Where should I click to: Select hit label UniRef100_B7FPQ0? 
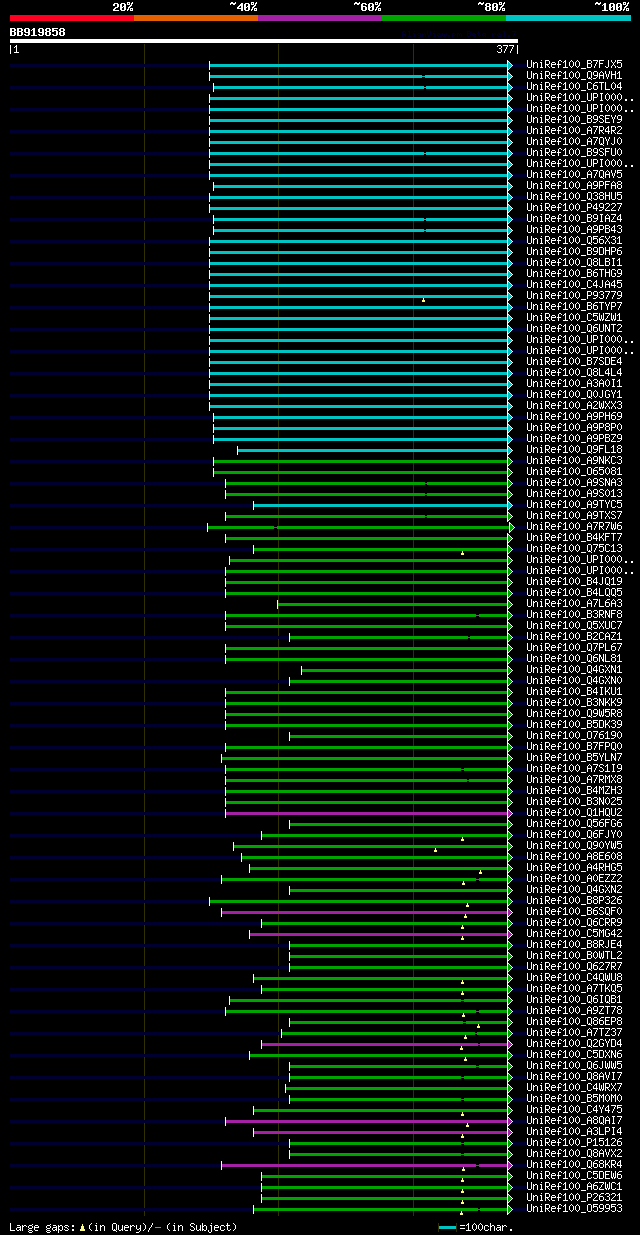[574, 746]
